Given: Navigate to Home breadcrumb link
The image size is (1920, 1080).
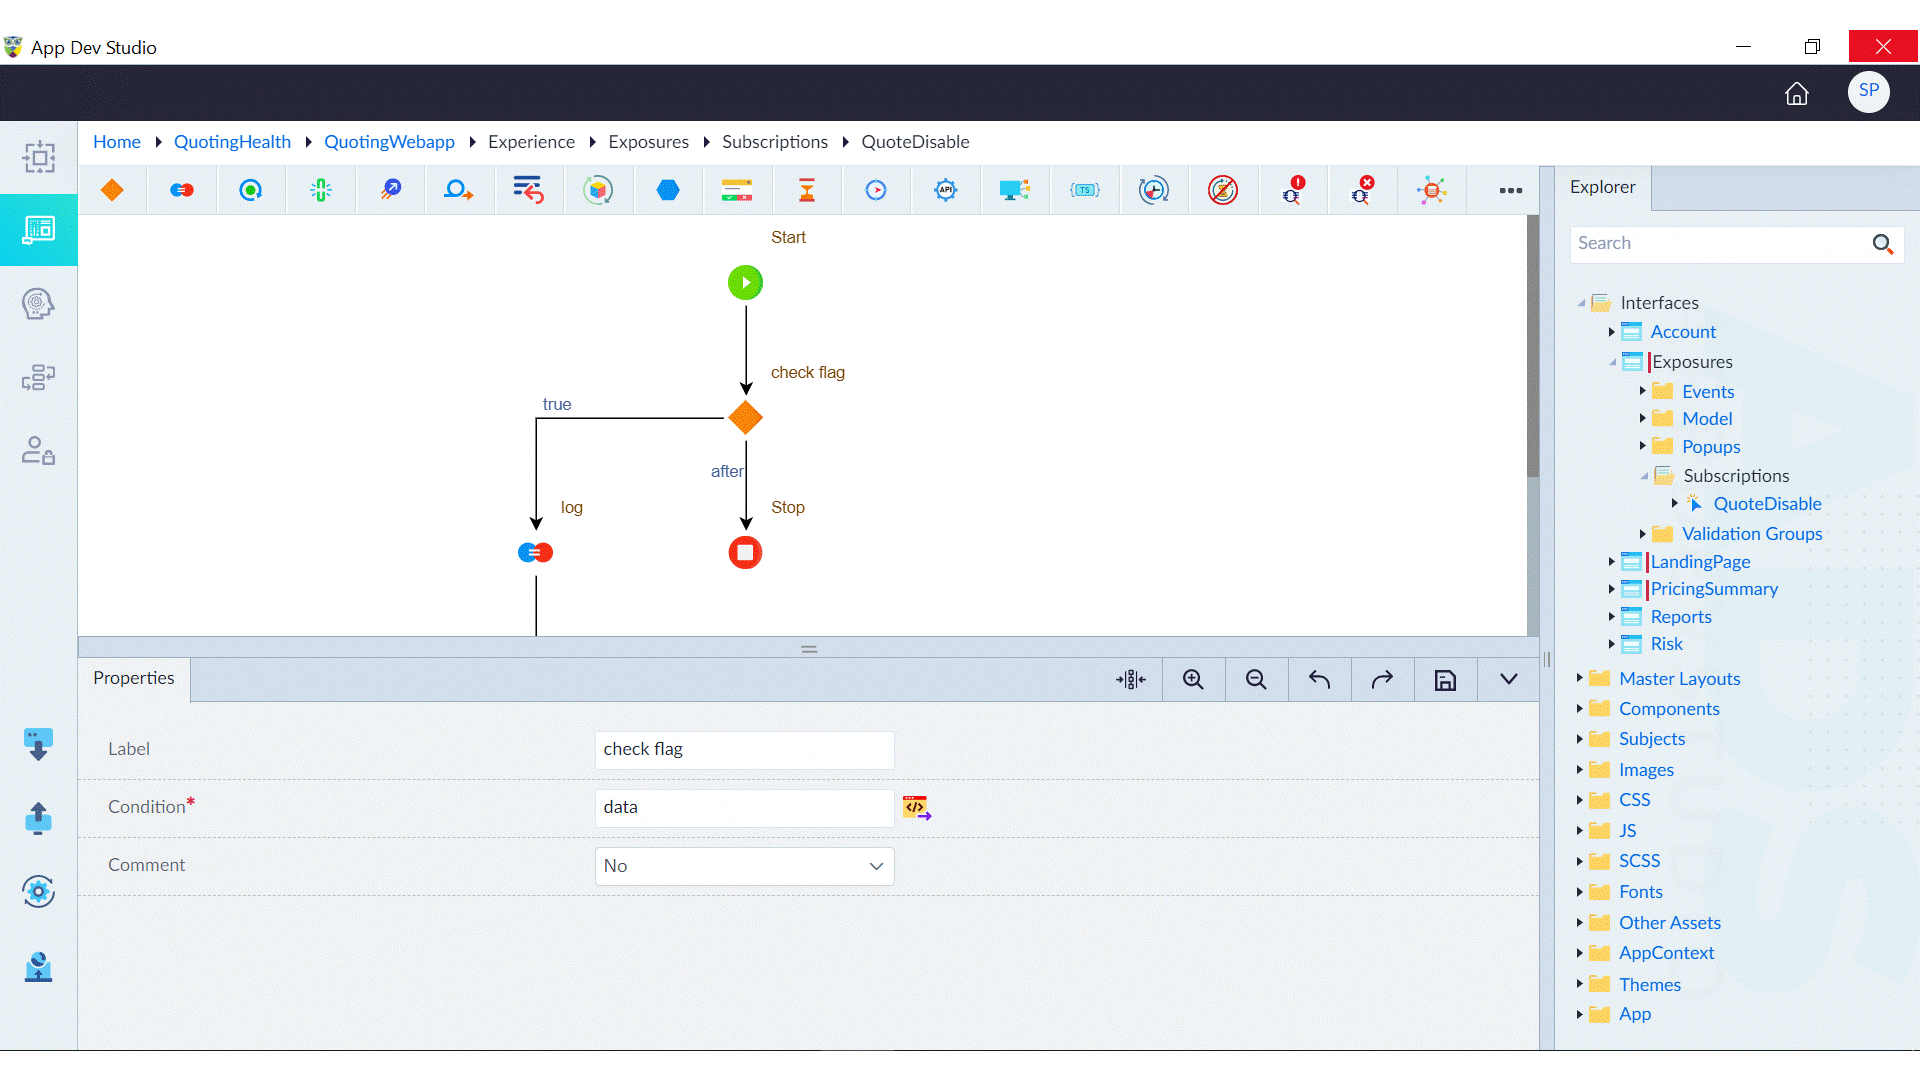Looking at the screenshot, I should [117, 142].
